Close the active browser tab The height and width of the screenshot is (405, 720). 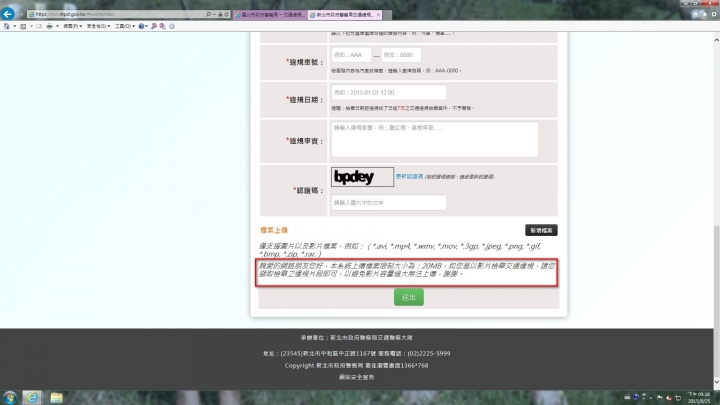378,15
